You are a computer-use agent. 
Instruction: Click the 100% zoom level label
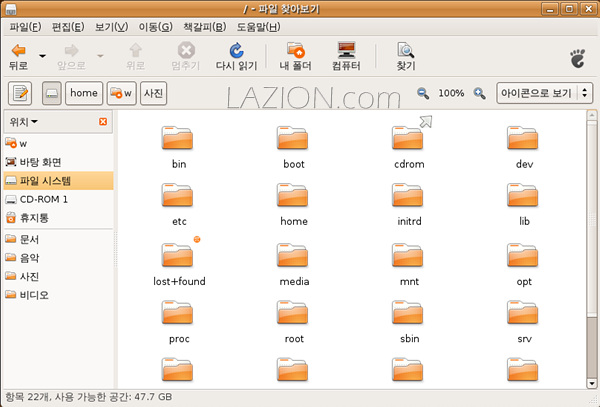[x=451, y=93]
